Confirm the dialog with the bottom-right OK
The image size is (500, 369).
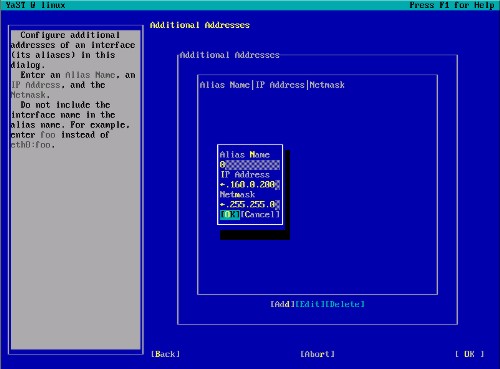tap(469, 354)
